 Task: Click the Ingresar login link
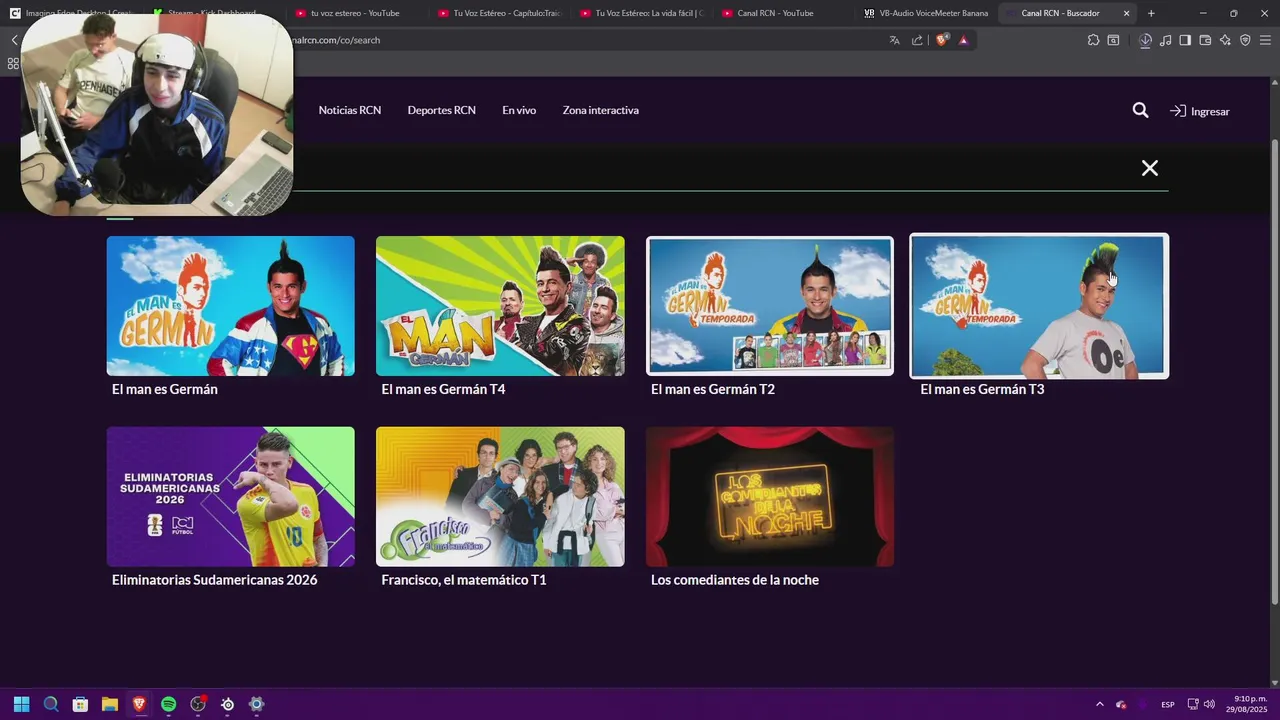click(x=1200, y=111)
